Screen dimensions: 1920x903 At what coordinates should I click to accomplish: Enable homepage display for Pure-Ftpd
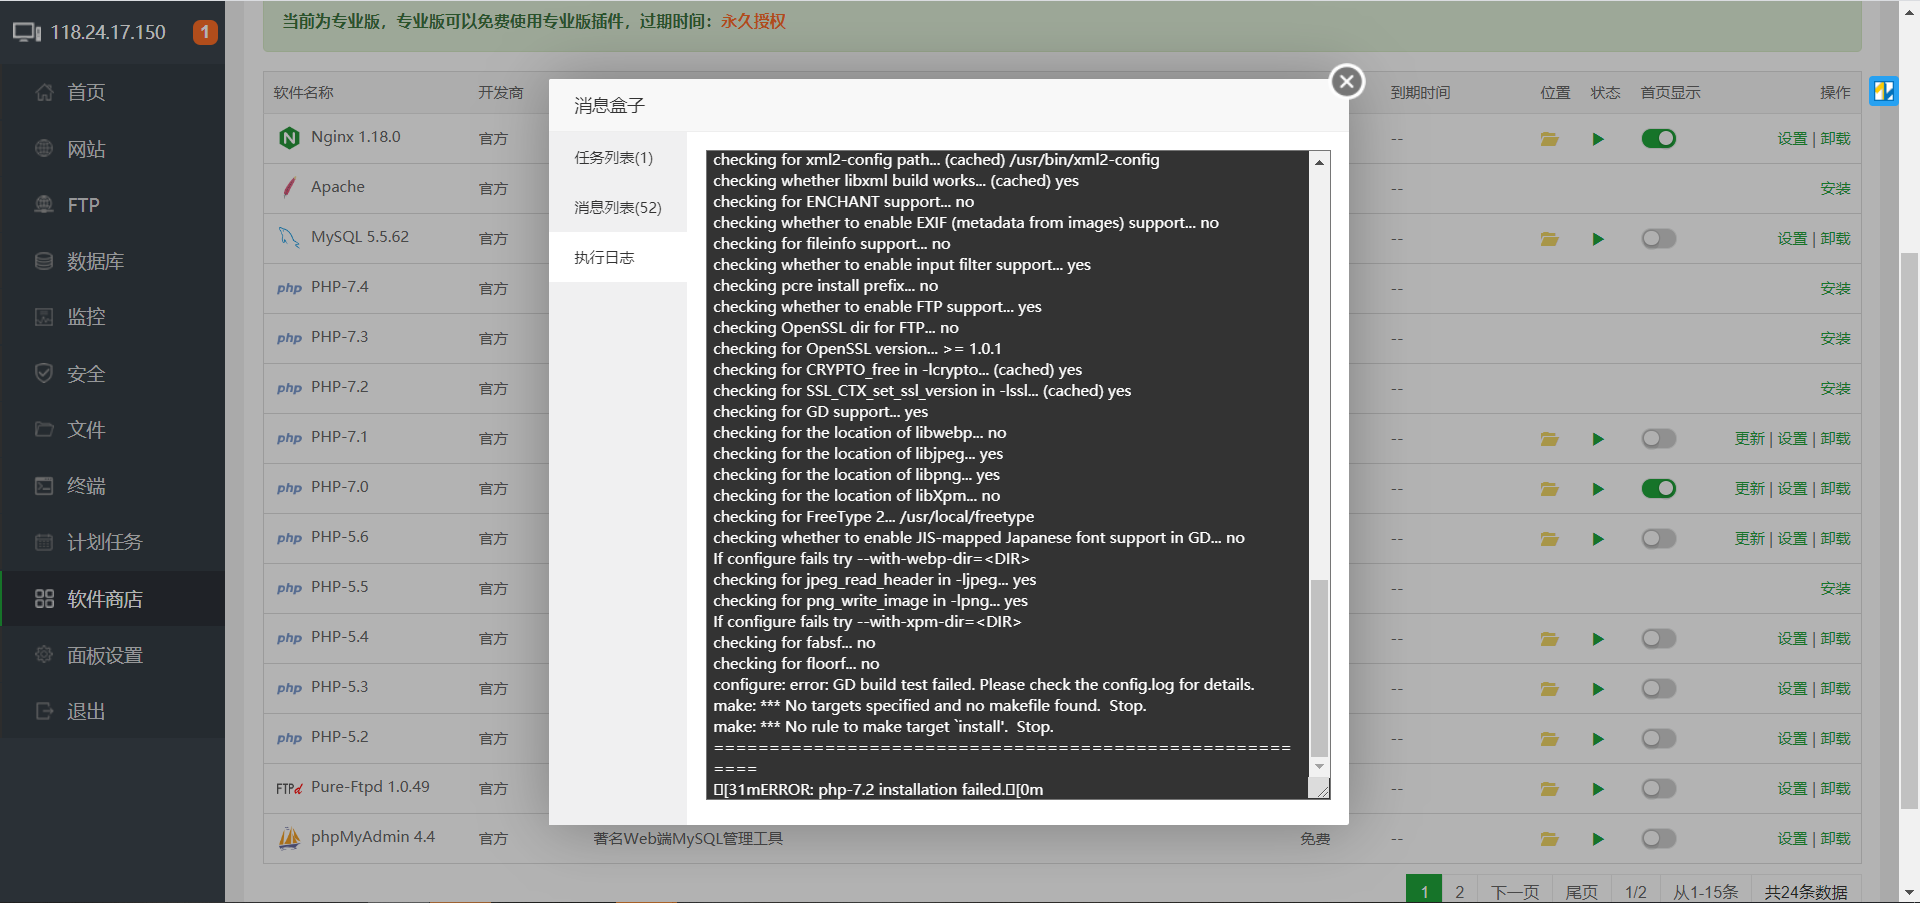click(x=1658, y=789)
